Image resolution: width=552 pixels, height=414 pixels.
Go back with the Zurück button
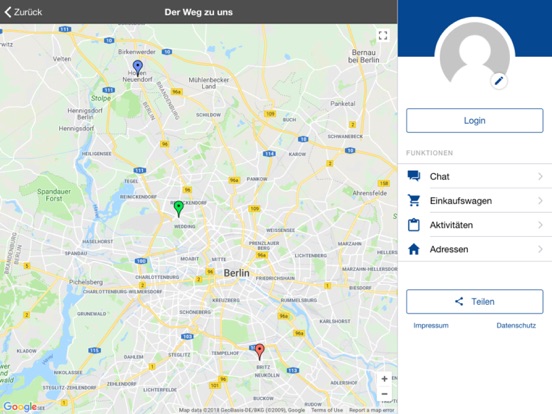[x=23, y=12]
